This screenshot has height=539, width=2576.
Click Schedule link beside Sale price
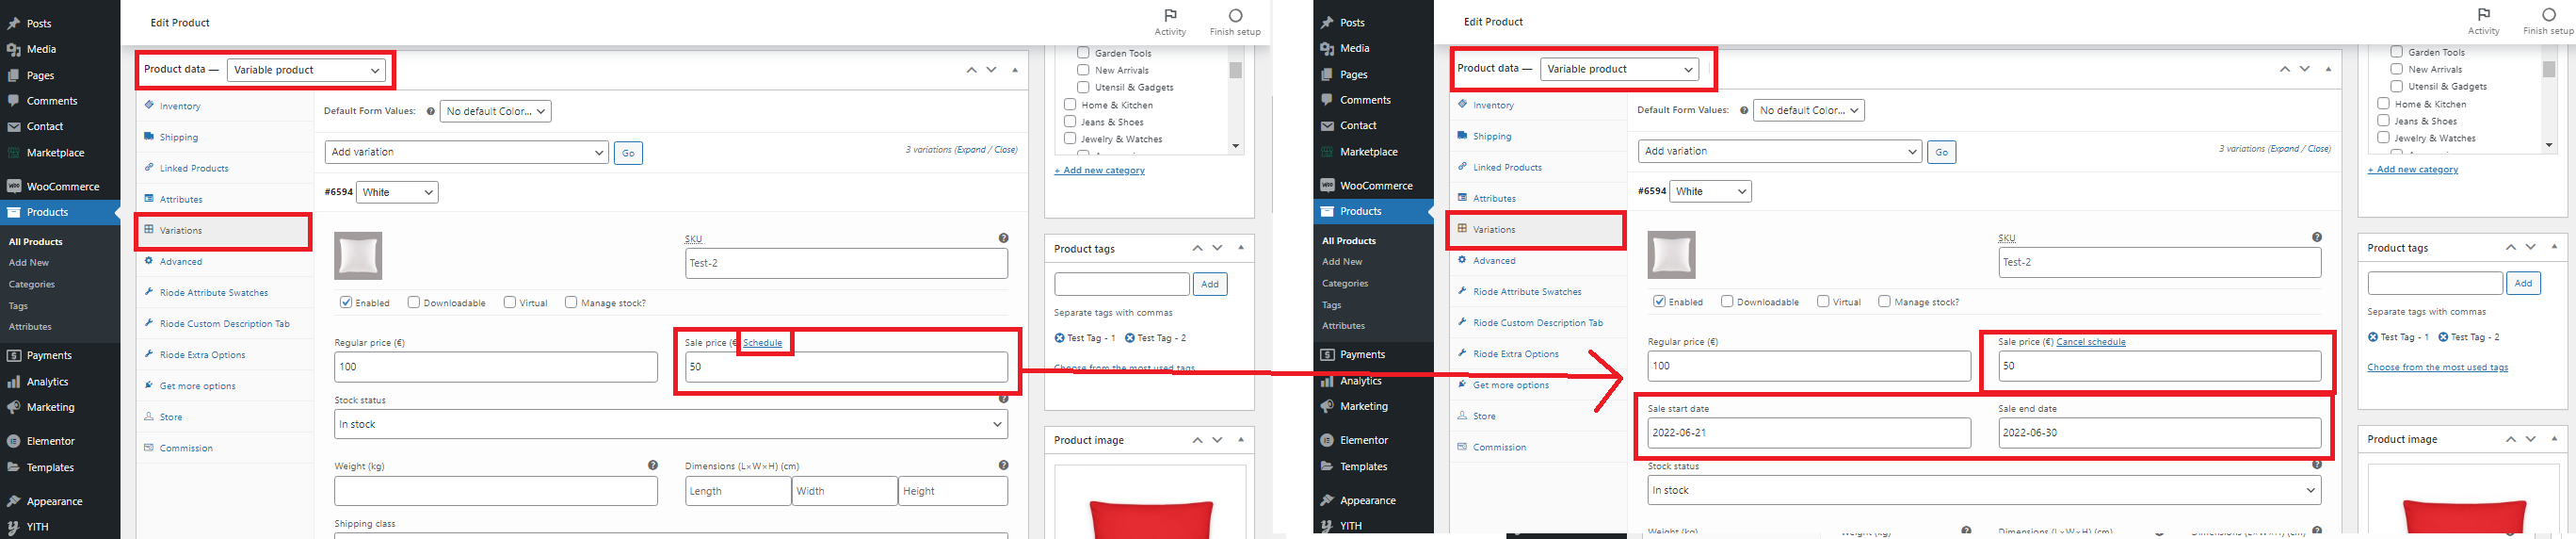763,343
